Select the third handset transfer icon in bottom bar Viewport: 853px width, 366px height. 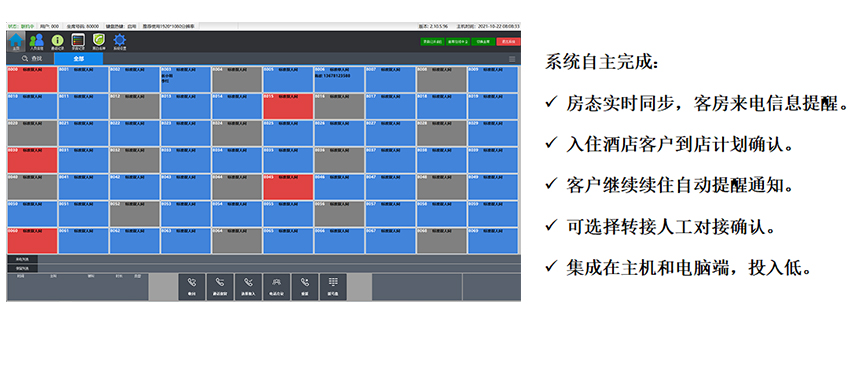248,287
